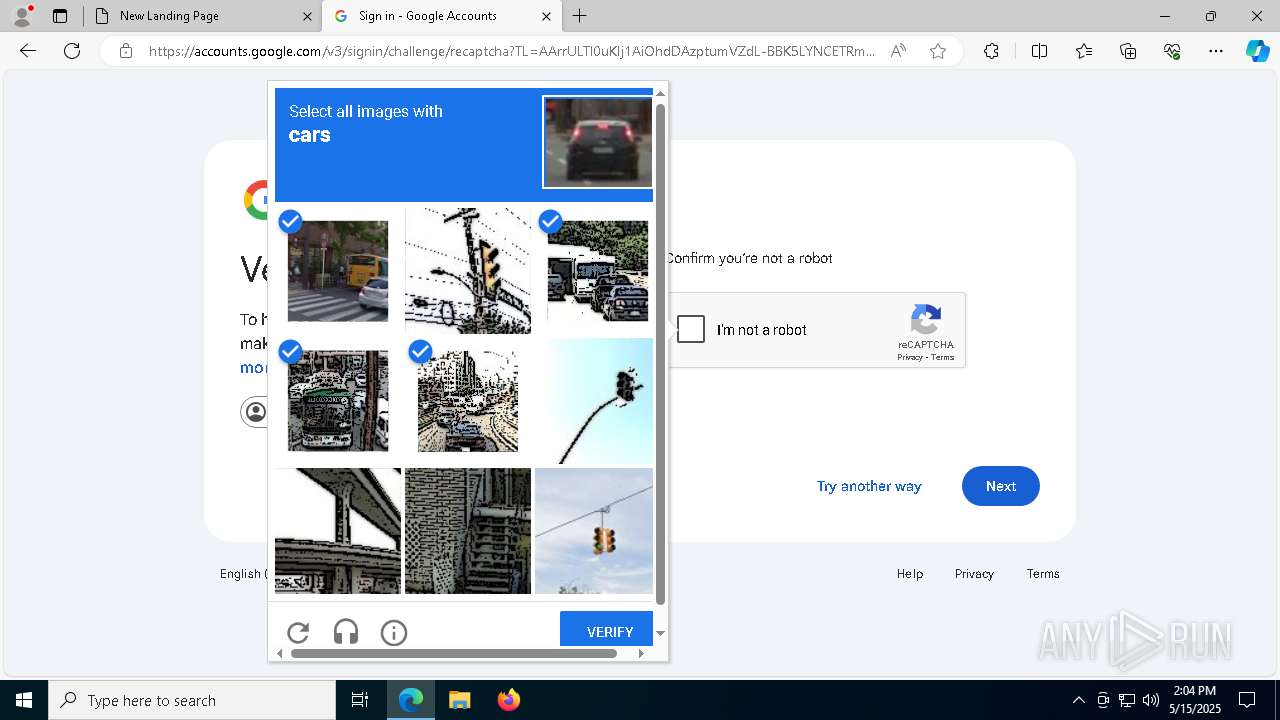Check the I'm not a robot checkbox
Image resolution: width=1280 pixels, height=720 pixels.
pos(691,329)
